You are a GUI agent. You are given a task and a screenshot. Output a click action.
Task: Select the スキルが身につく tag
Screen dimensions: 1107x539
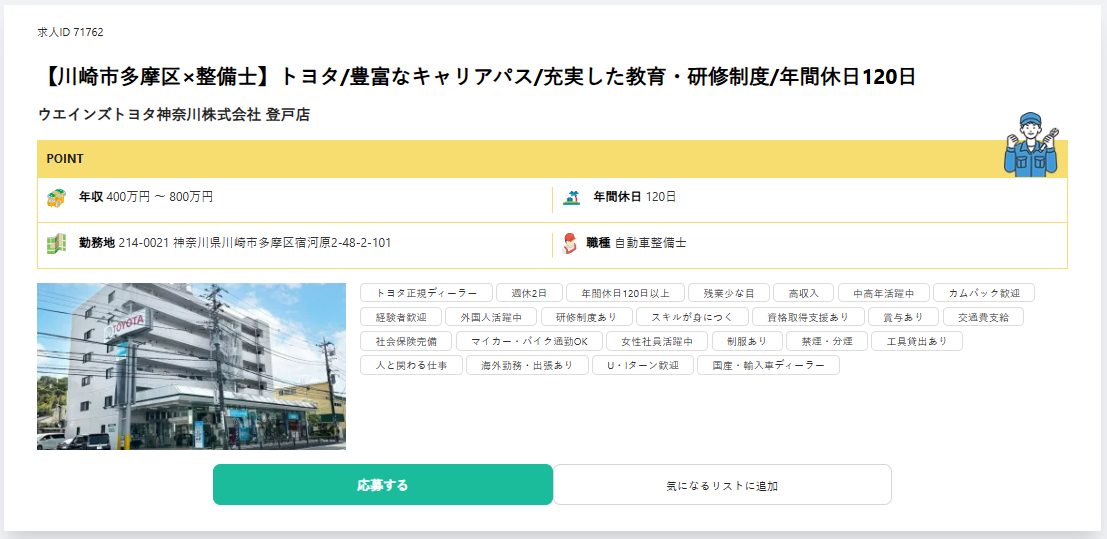[x=692, y=317]
